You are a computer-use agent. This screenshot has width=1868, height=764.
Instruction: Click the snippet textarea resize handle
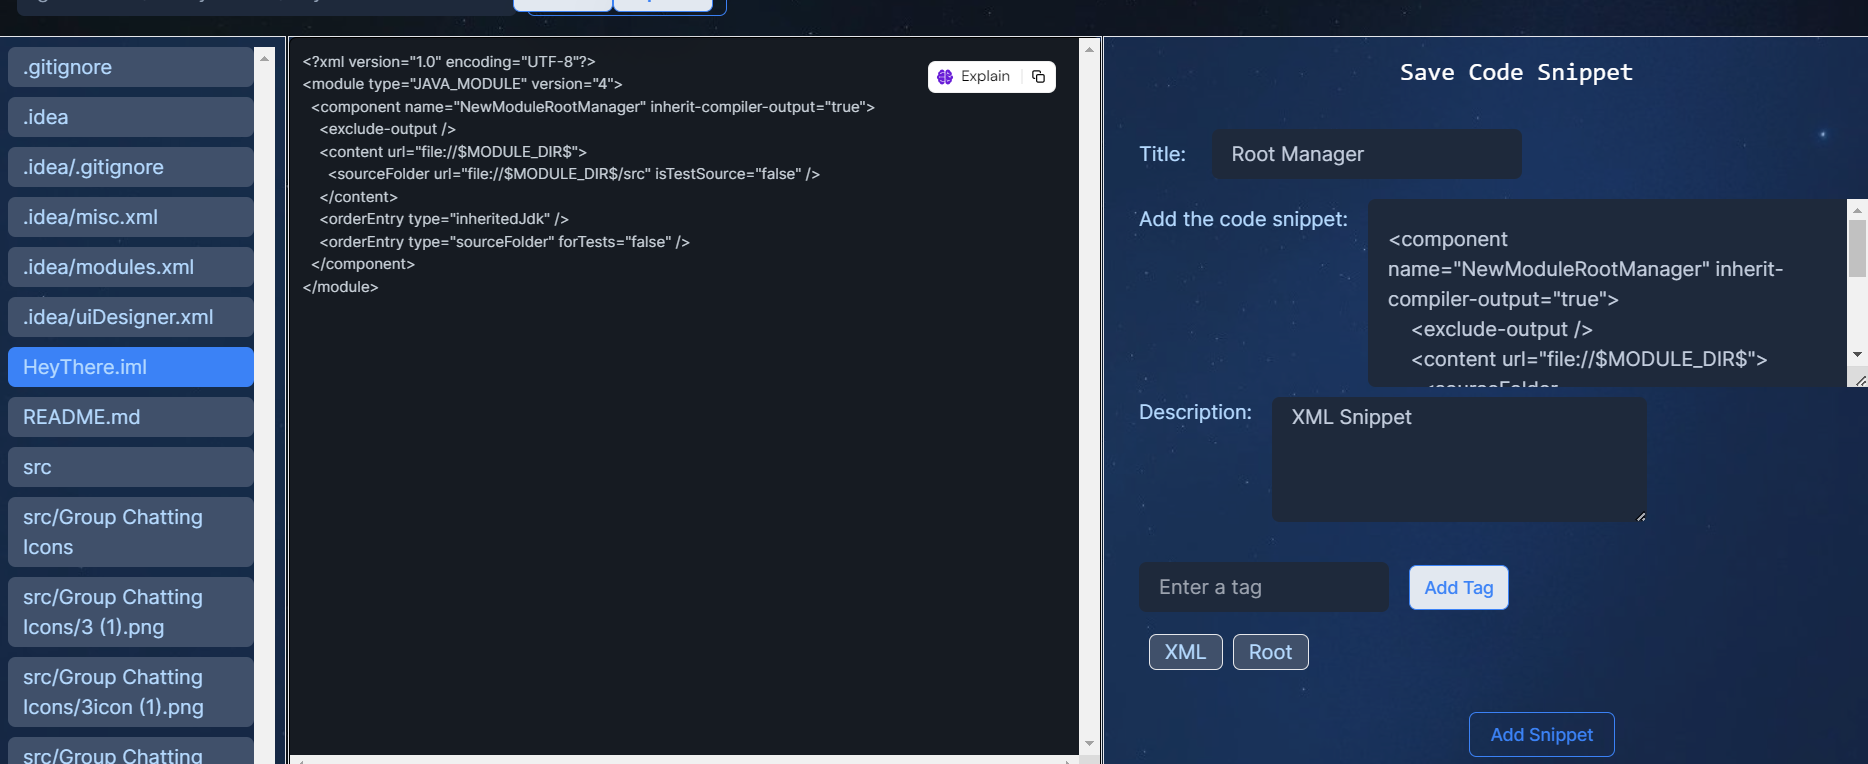click(x=1860, y=380)
